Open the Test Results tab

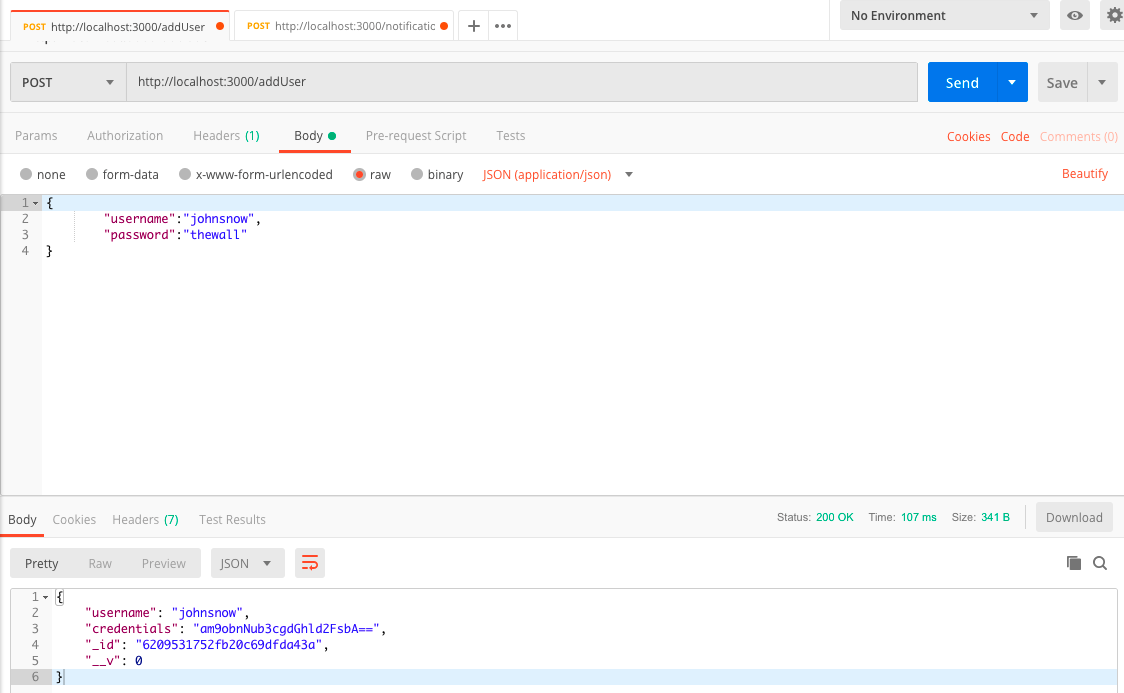232,520
